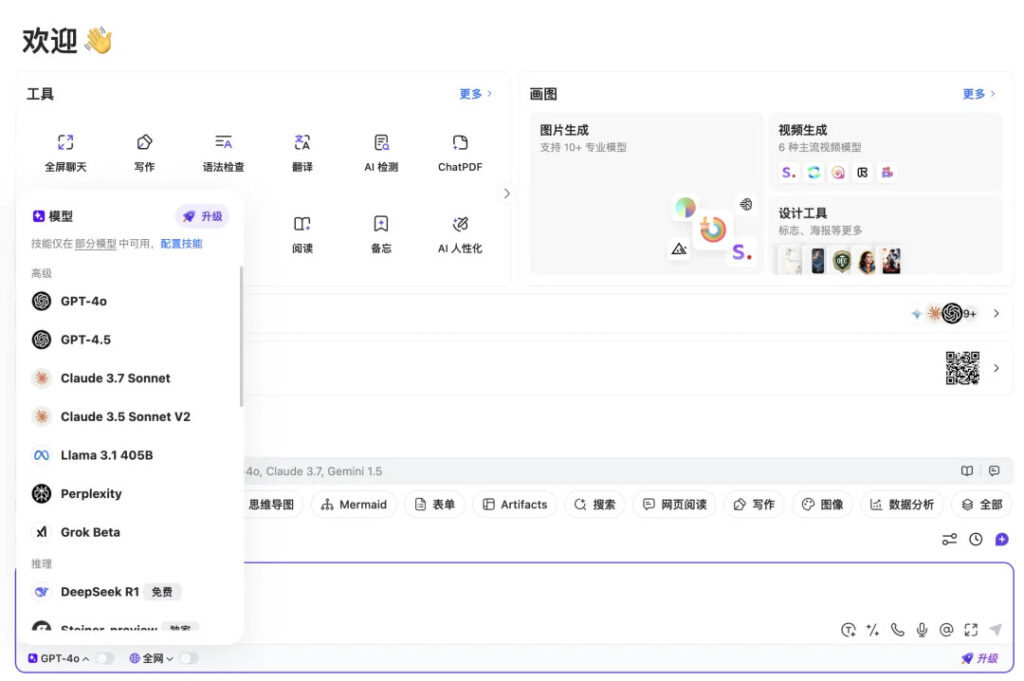Viewport: 1024px width, 681px height.
Task: Click the @ mention icon
Action: click(x=946, y=630)
